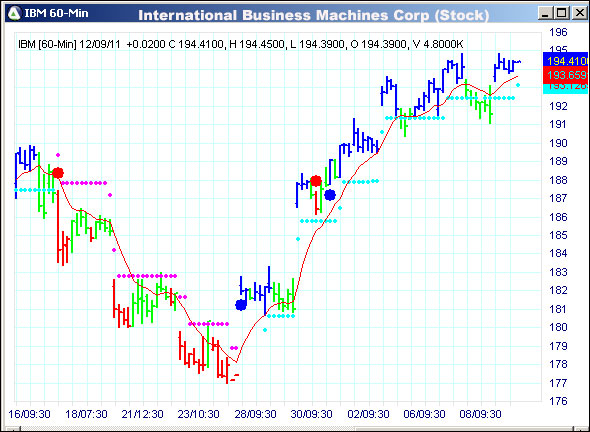This screenshot has width=590, height=432.
Task: Click the big blue dot marker near 28/09:30
Action: pyautogui.click(x=241, y=305)
